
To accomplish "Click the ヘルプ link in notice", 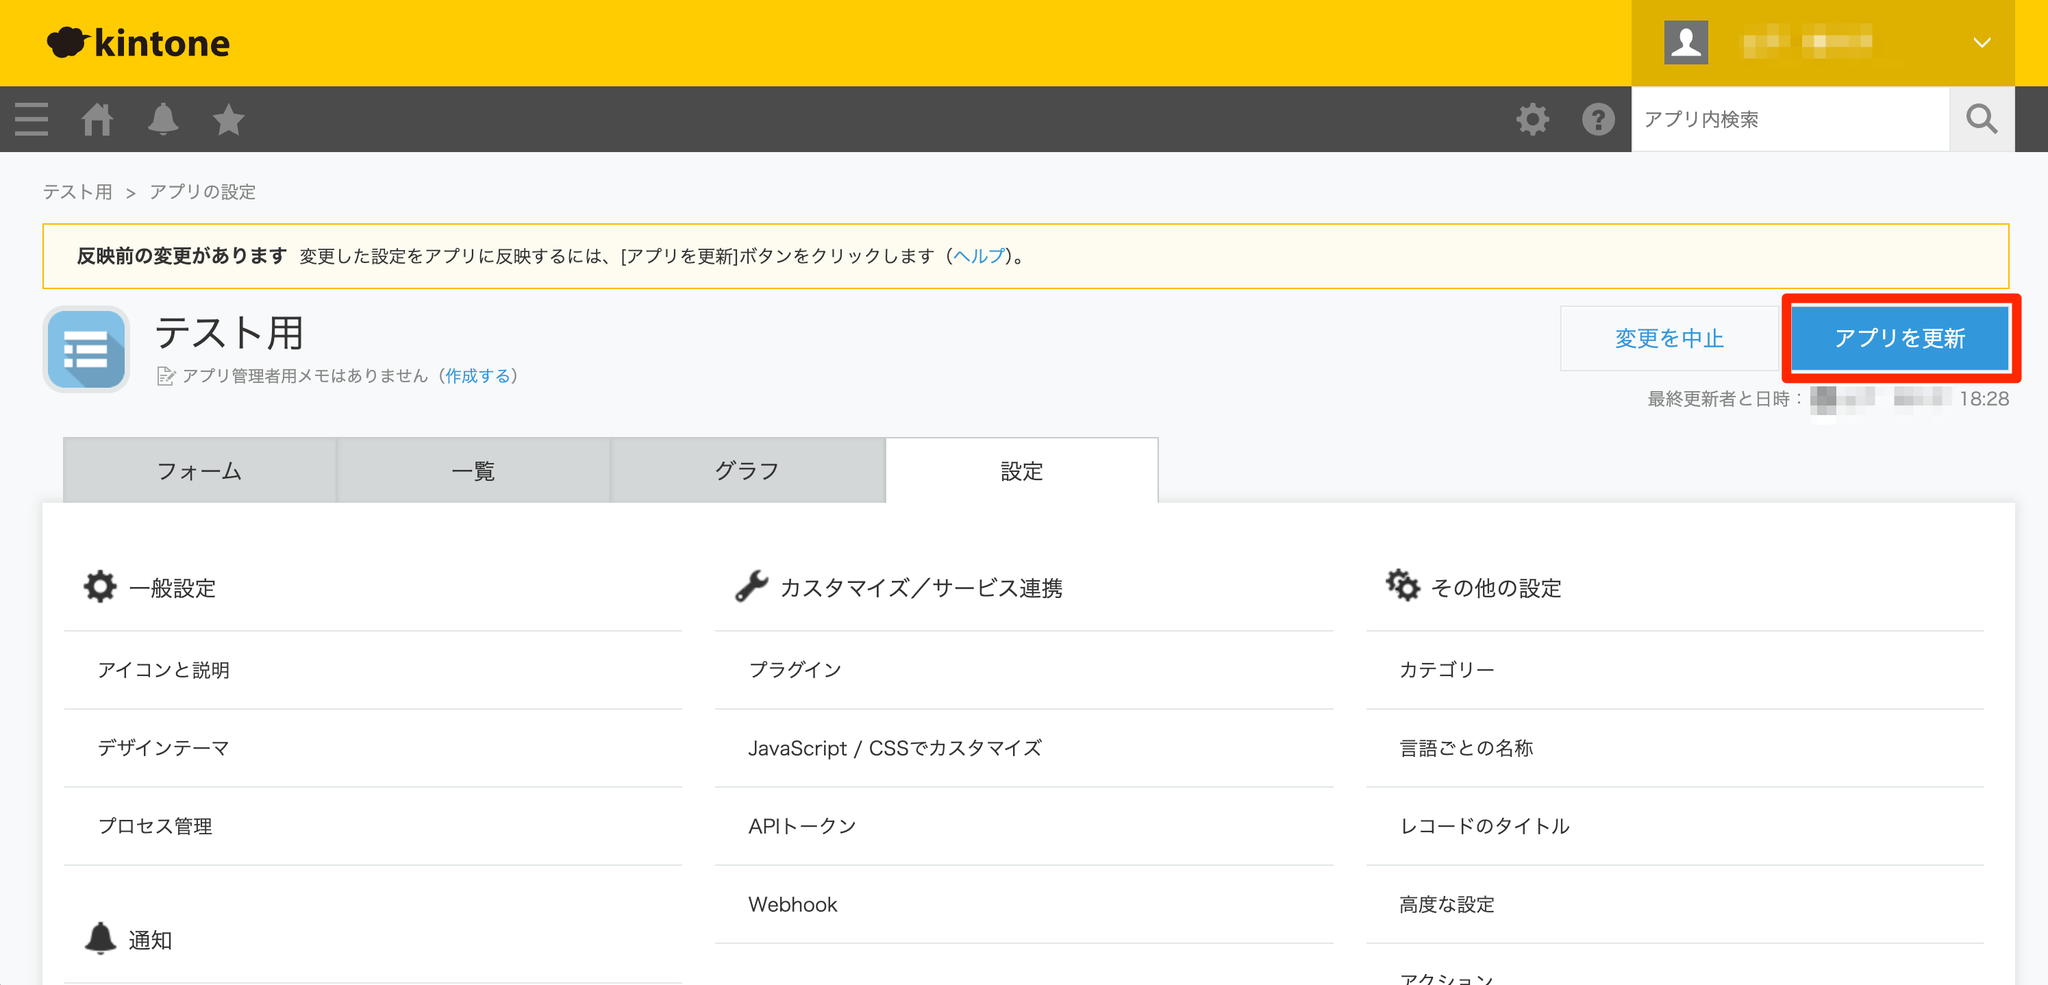I will (x=978, y=256).
